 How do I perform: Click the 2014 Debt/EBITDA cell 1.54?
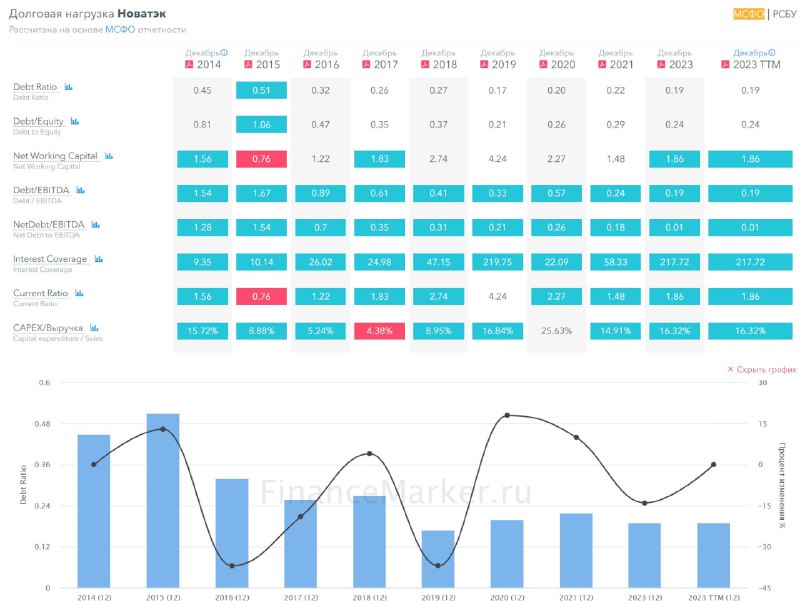click(x=203, y=193)
